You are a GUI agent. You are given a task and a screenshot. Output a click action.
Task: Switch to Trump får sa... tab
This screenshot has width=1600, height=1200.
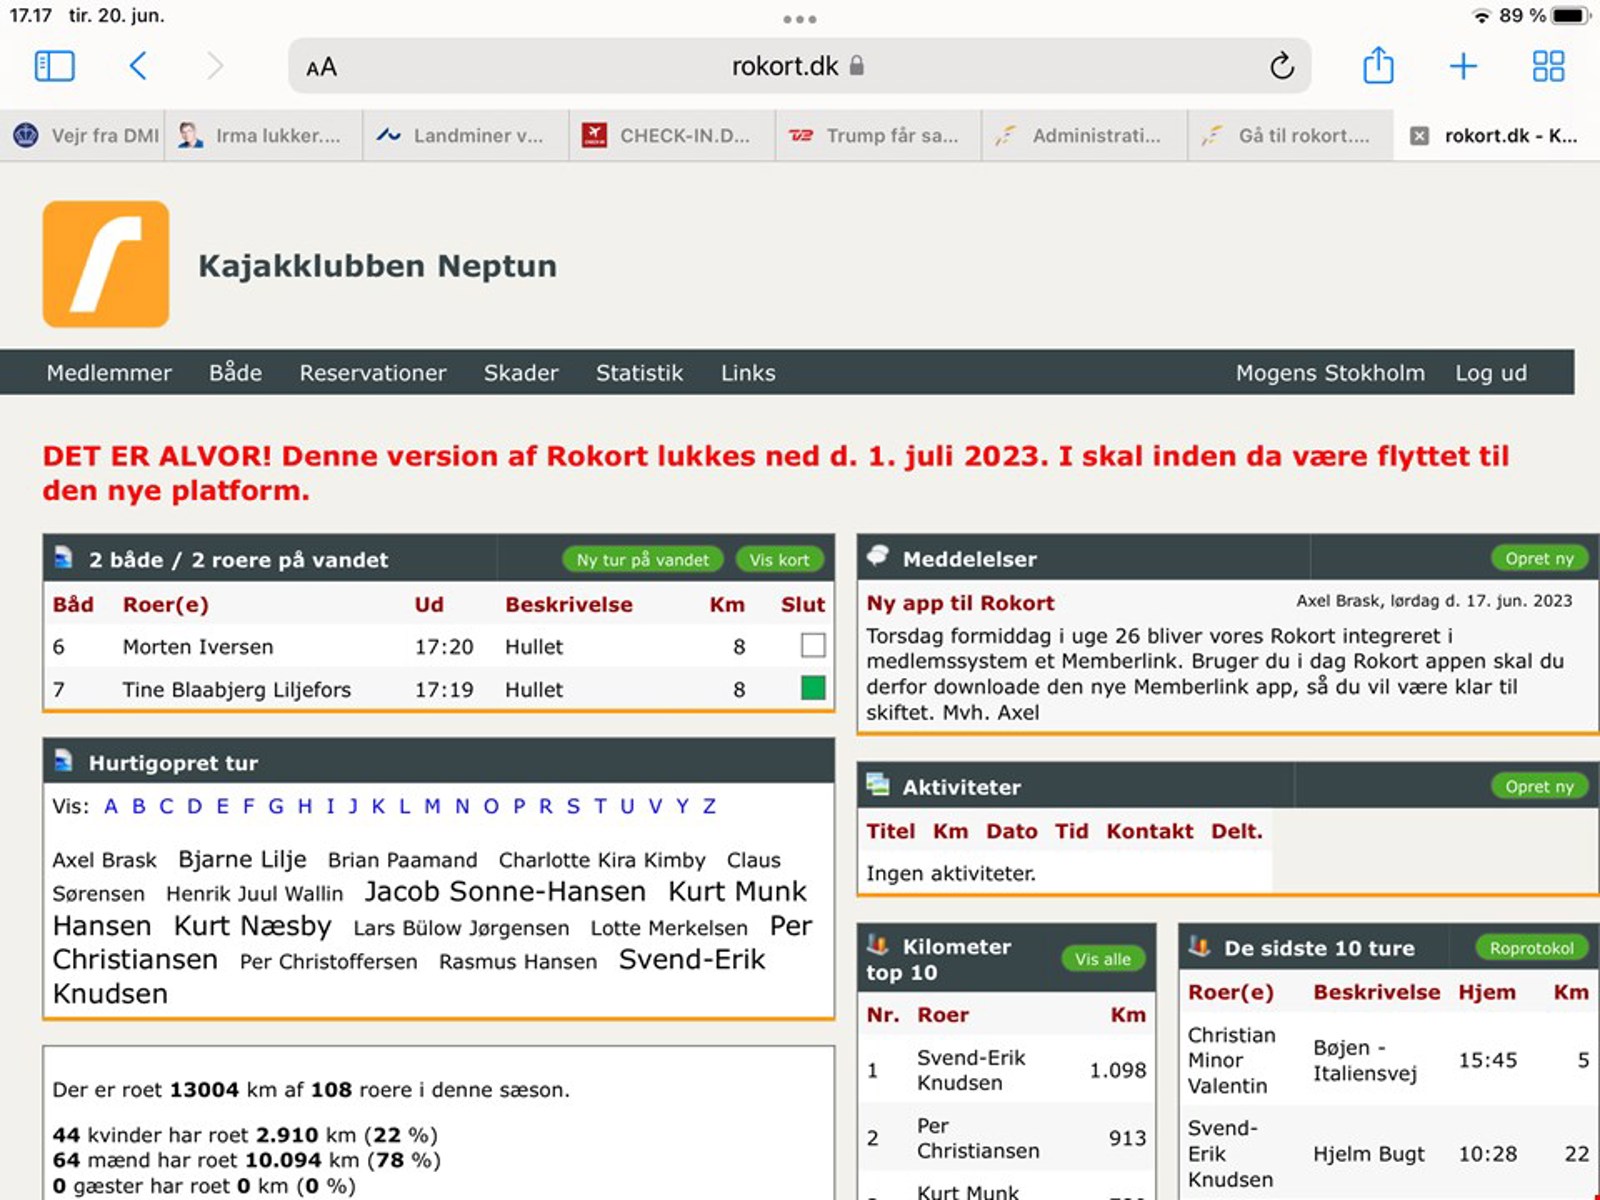(878, 136)
